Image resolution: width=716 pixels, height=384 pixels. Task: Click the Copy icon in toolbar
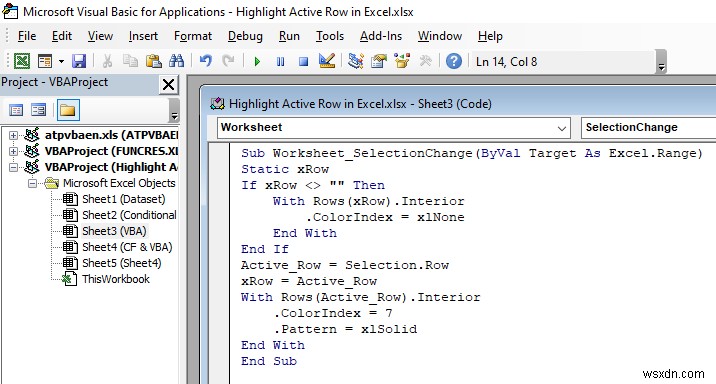coord(131,61)
